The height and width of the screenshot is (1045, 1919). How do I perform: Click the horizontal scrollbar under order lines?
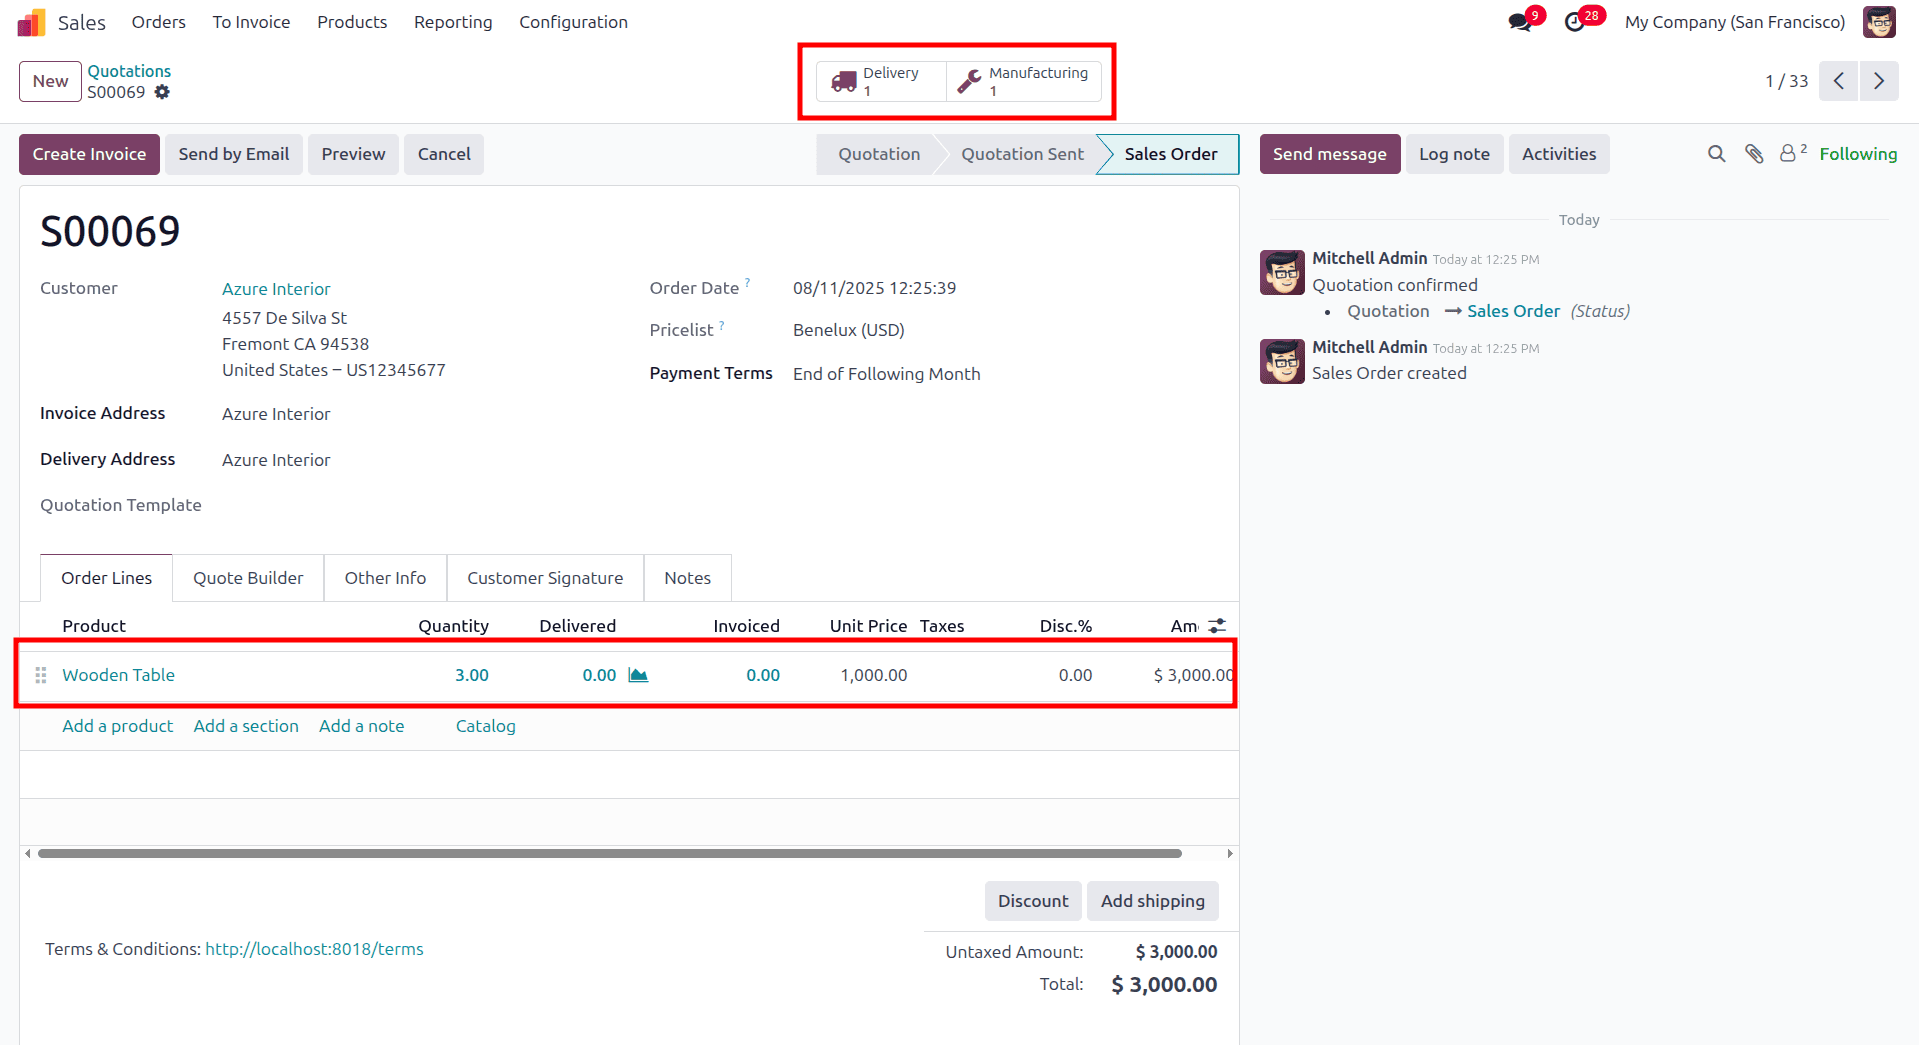click(x=609, y=854)
